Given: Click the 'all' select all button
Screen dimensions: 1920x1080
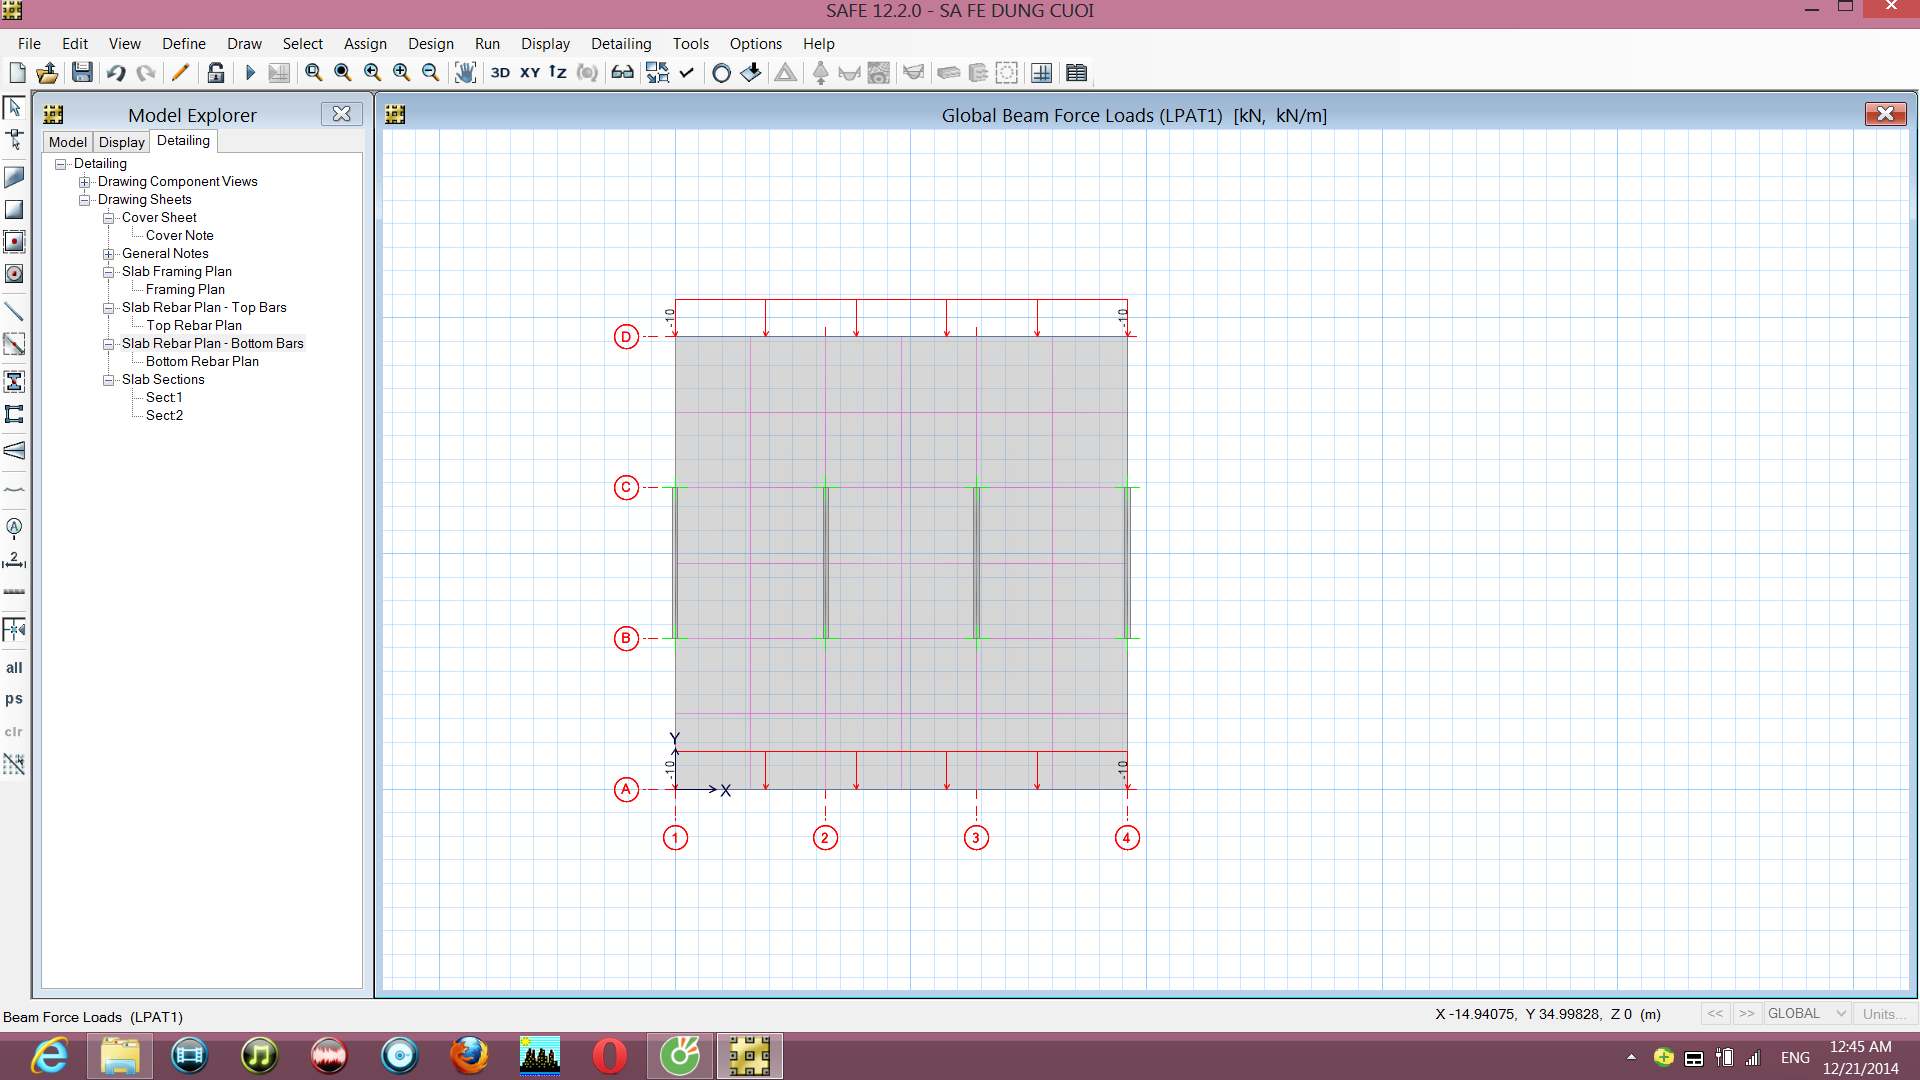Looking at the screenshot, I should (14, 668).
